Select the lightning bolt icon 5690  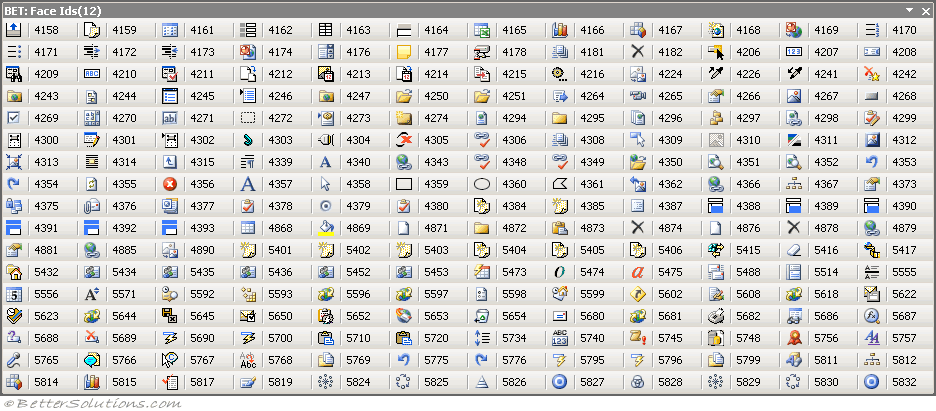[x=170, y=338]
